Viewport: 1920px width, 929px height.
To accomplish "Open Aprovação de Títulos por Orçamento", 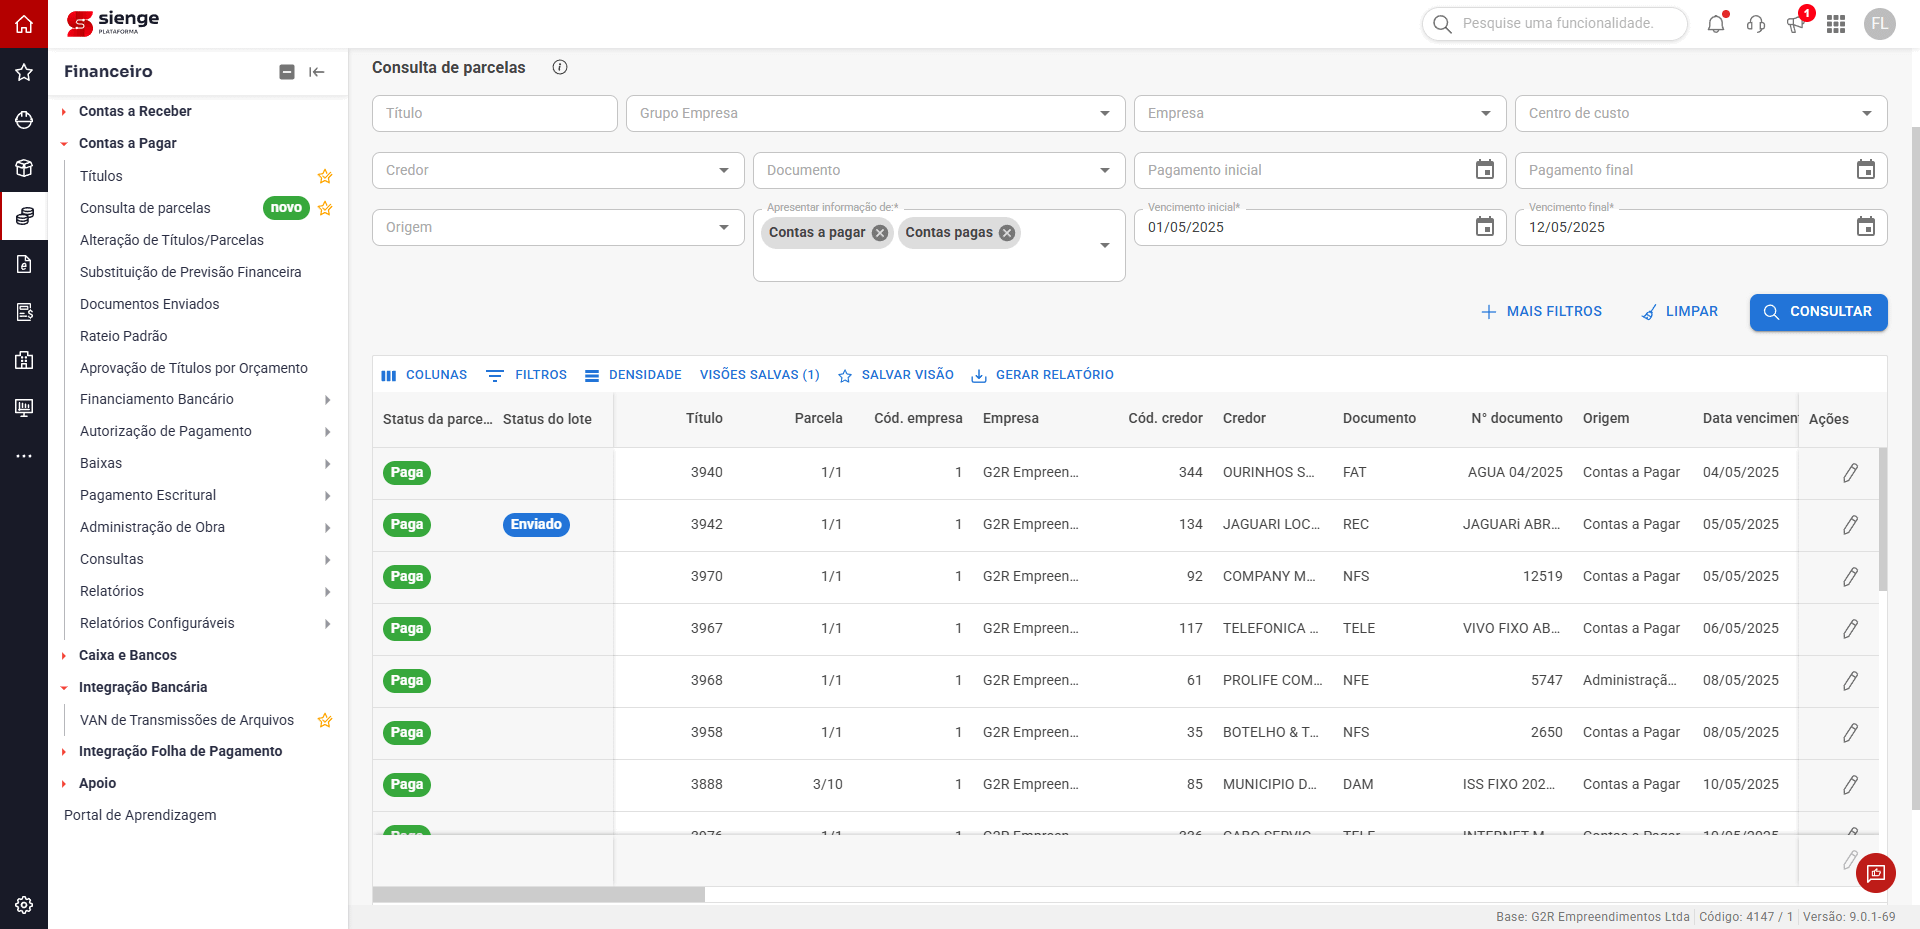I will [x=194, y=368].
